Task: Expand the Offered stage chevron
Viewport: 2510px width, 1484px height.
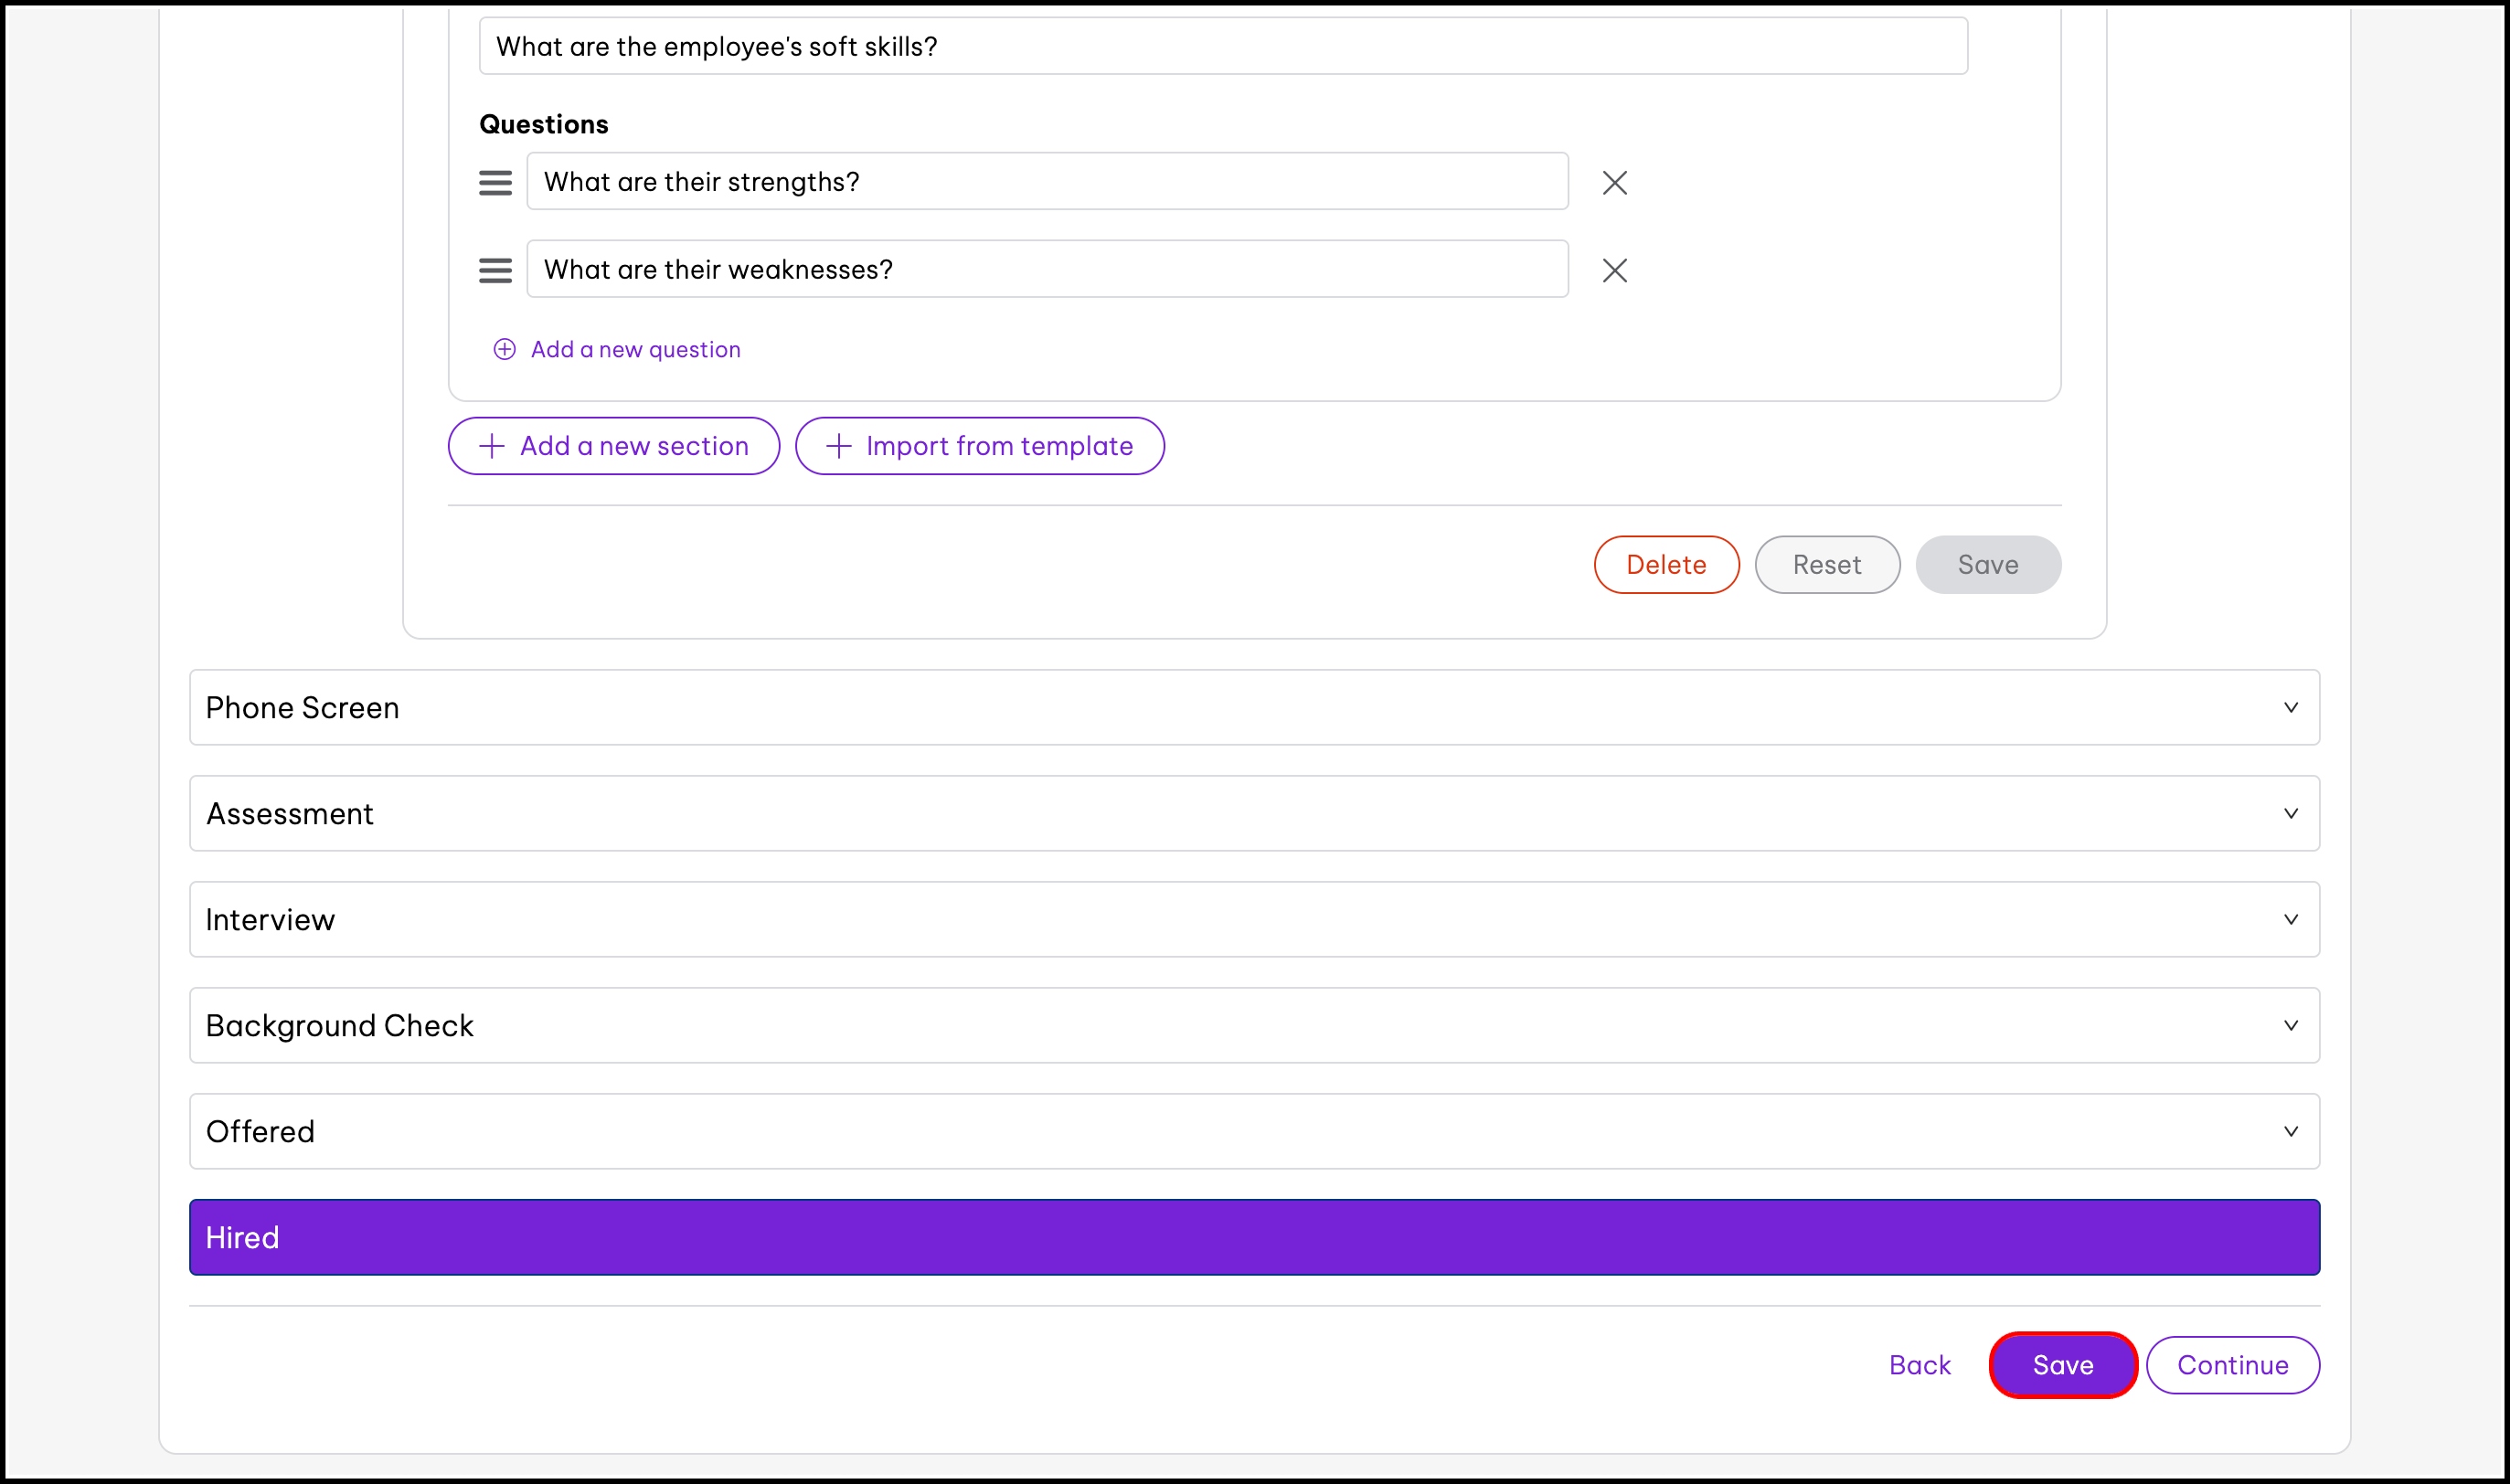Action: point(2290,1131)
